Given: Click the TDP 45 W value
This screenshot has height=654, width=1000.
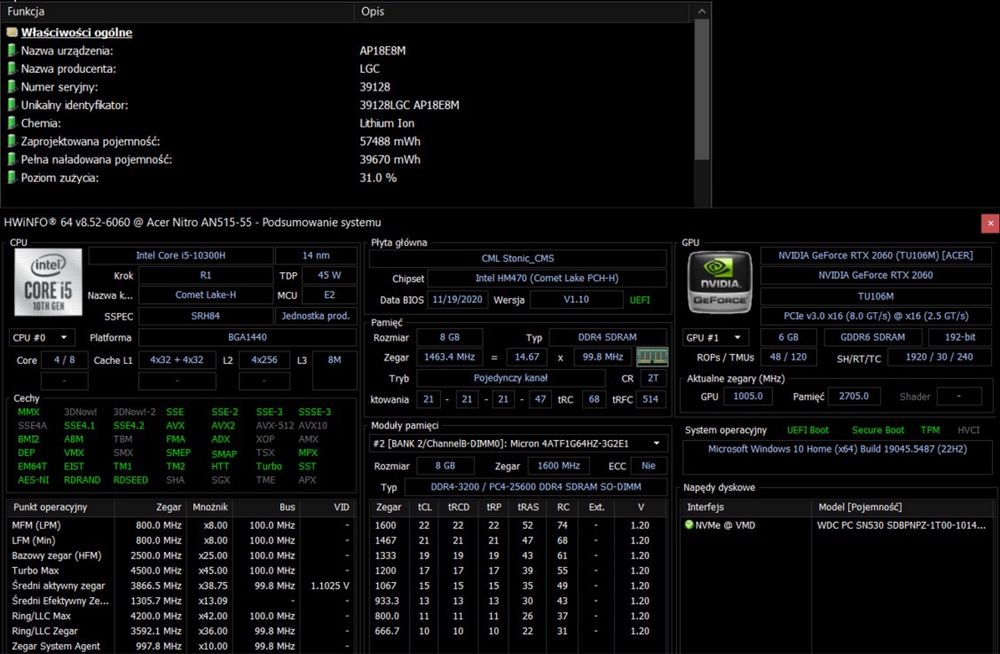Looking at the screenshot, I should pos(329,276).
